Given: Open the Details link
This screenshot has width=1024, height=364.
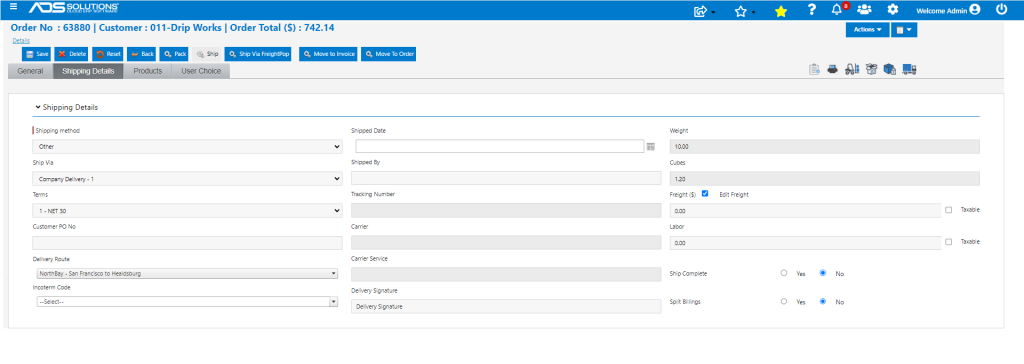Looking at the screenshot, I should click(x=21, y=41).
